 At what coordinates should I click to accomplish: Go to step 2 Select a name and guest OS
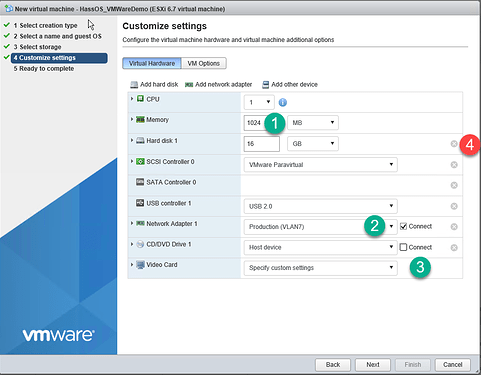57,36
